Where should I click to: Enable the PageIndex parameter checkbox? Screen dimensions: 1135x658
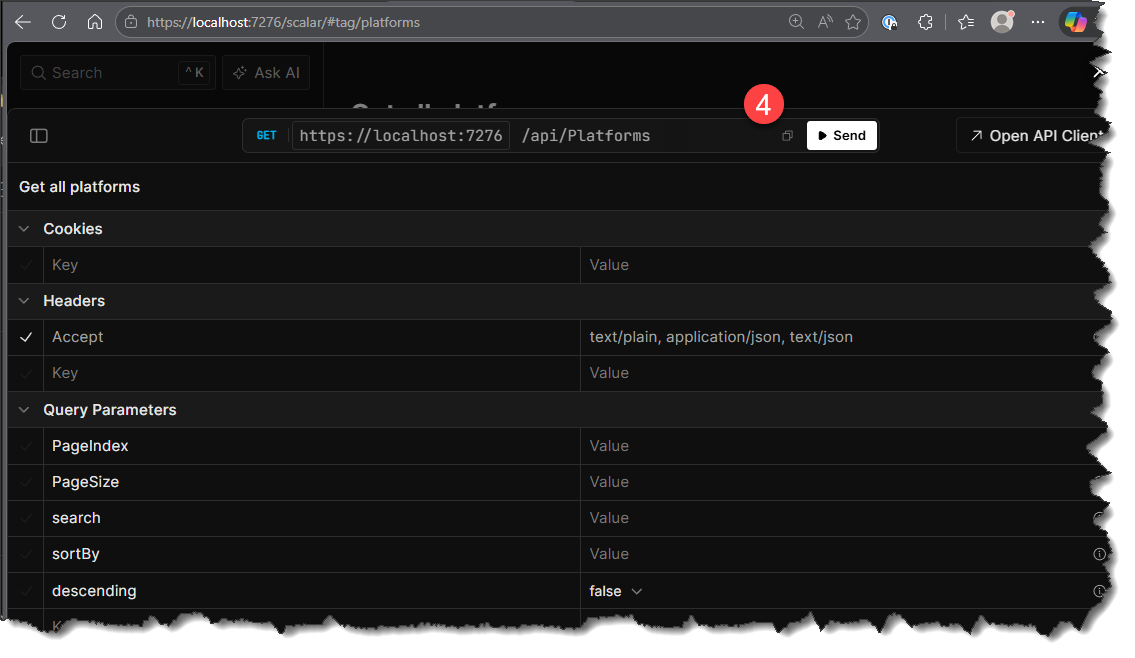tap(26, 446)
